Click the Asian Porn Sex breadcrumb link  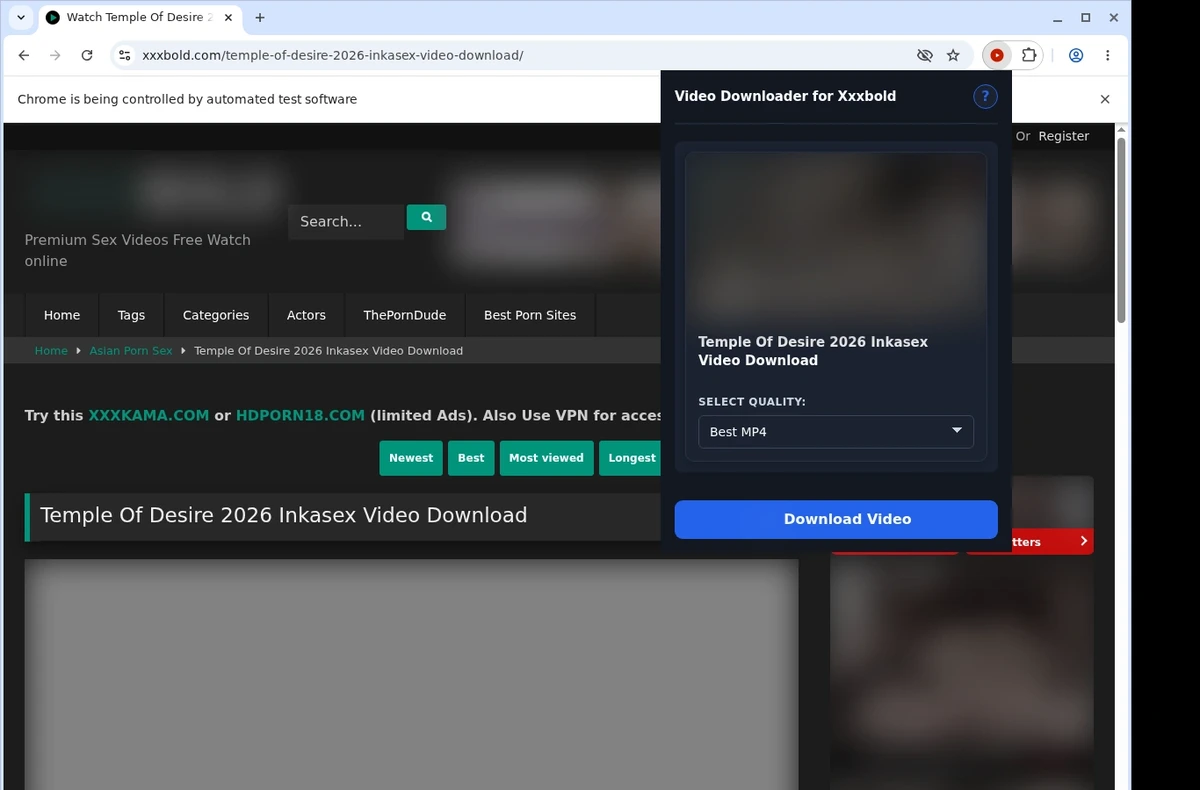pos(131,351)
